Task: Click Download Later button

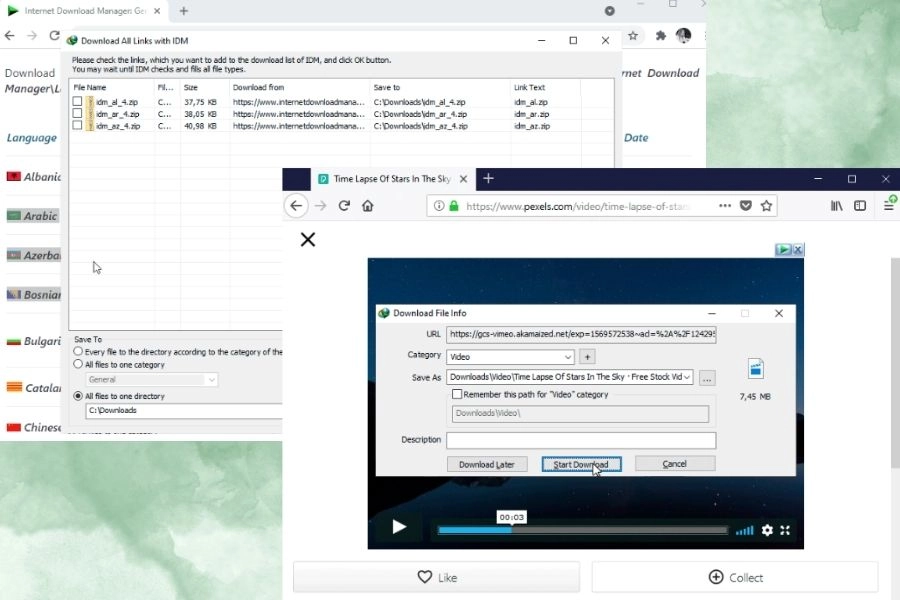Action: (x=487, y=464)
